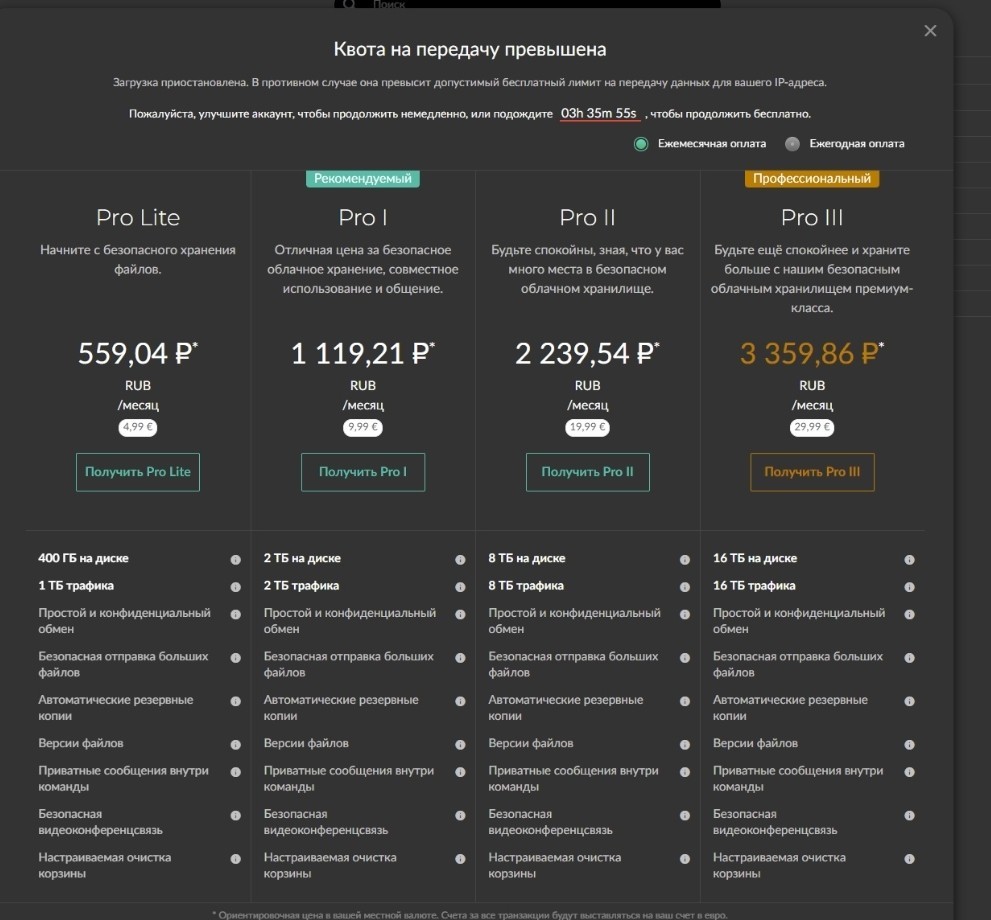
Task: Show Pro I Настраиваемая очистка корзины info
Action: click(460, 859)
